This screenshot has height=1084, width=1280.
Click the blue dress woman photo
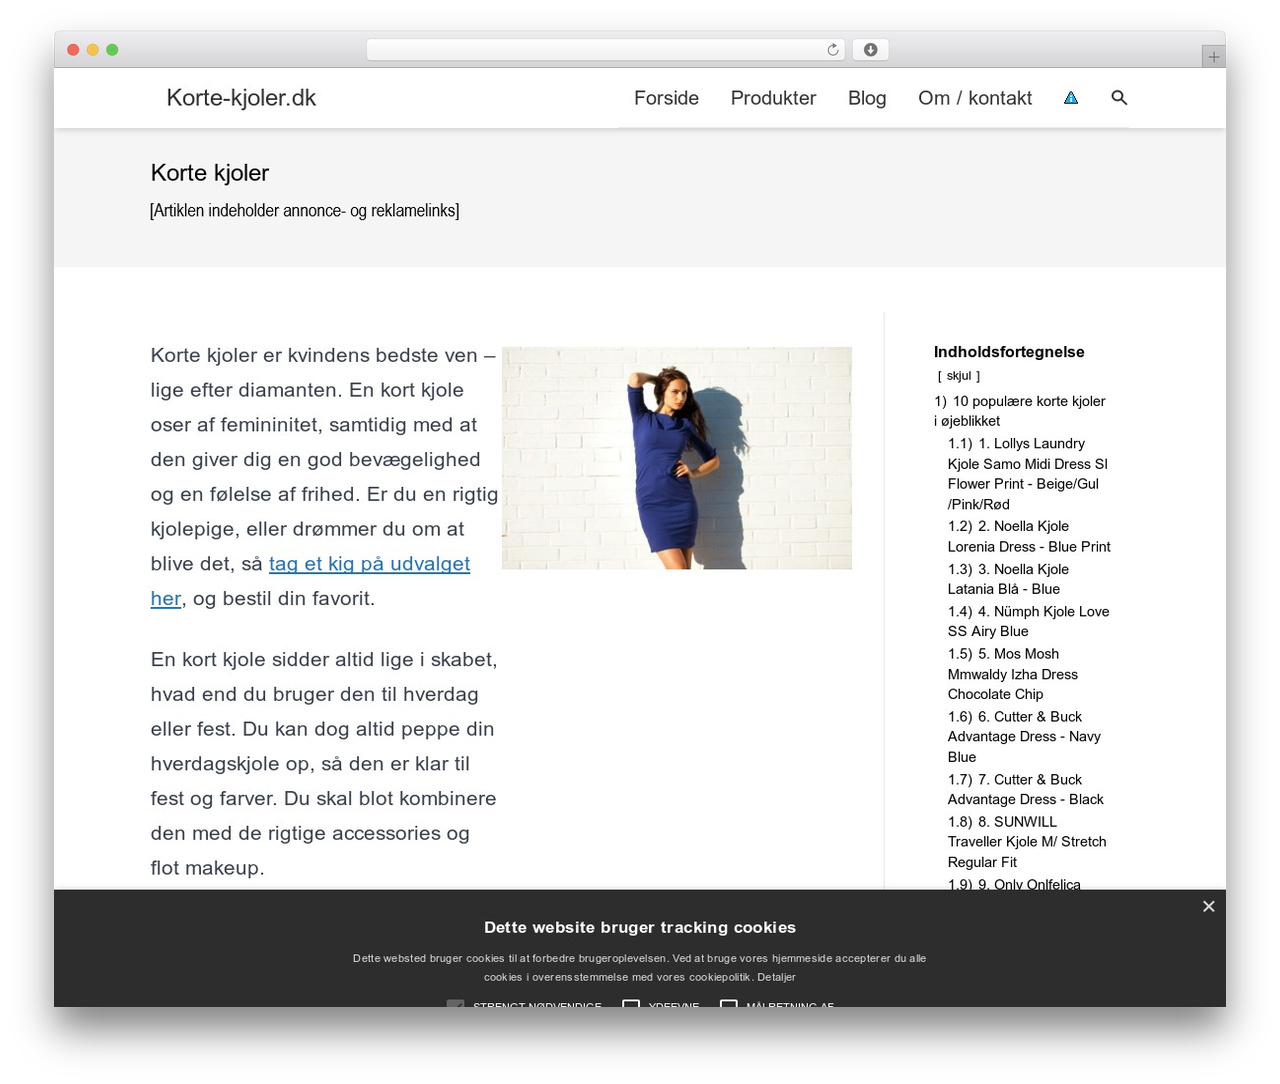pos(677,458)
